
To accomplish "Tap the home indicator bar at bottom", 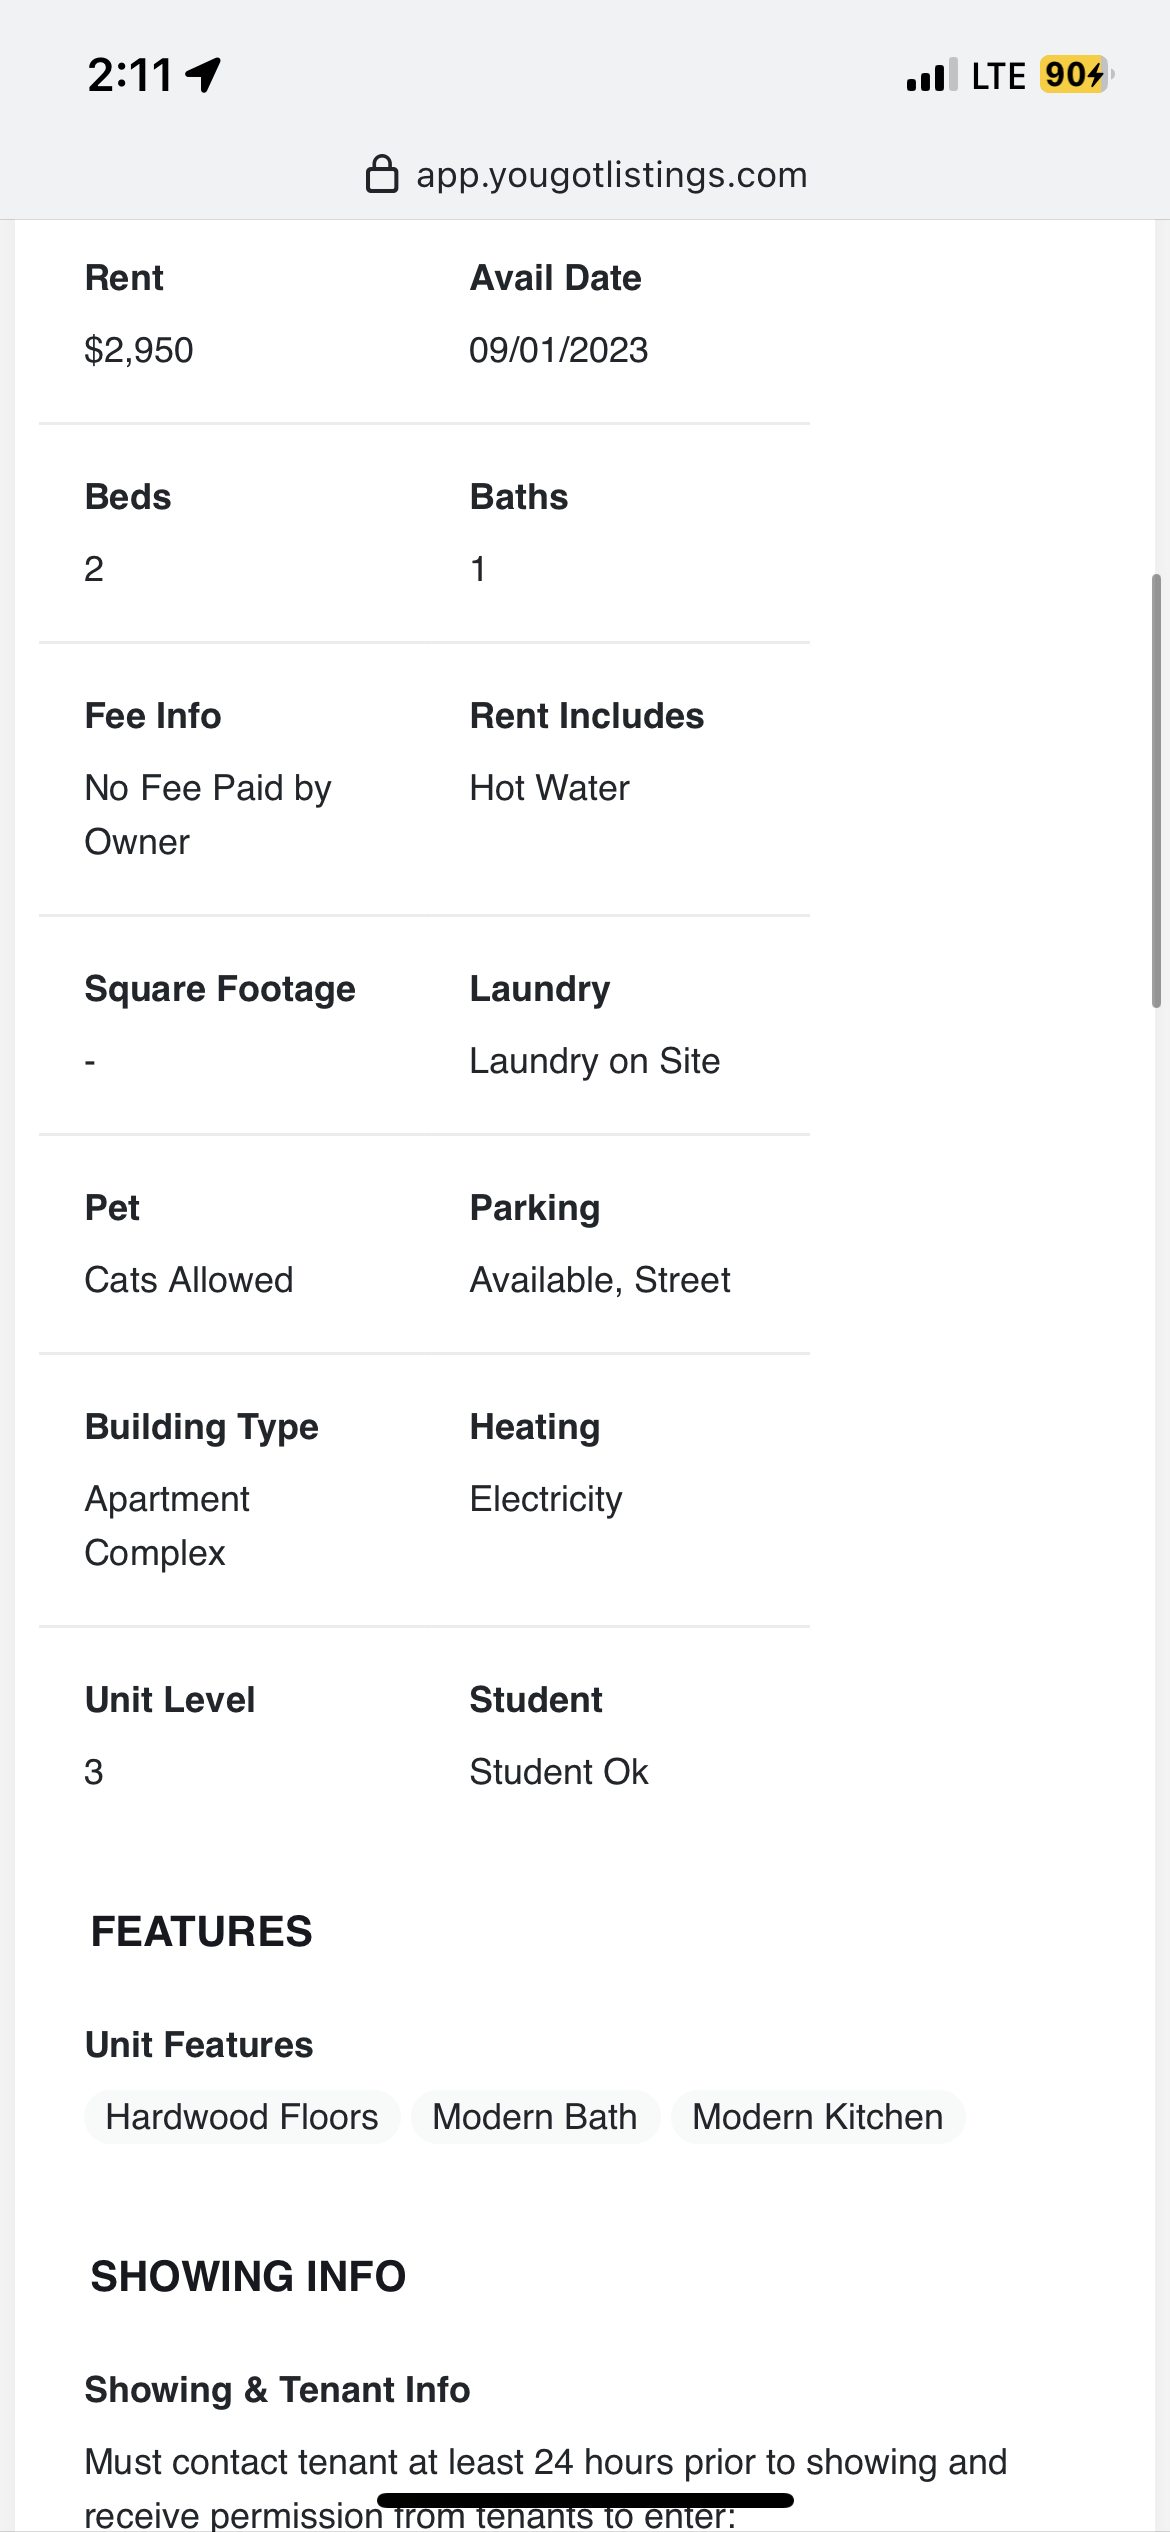I will (585, 2500).
